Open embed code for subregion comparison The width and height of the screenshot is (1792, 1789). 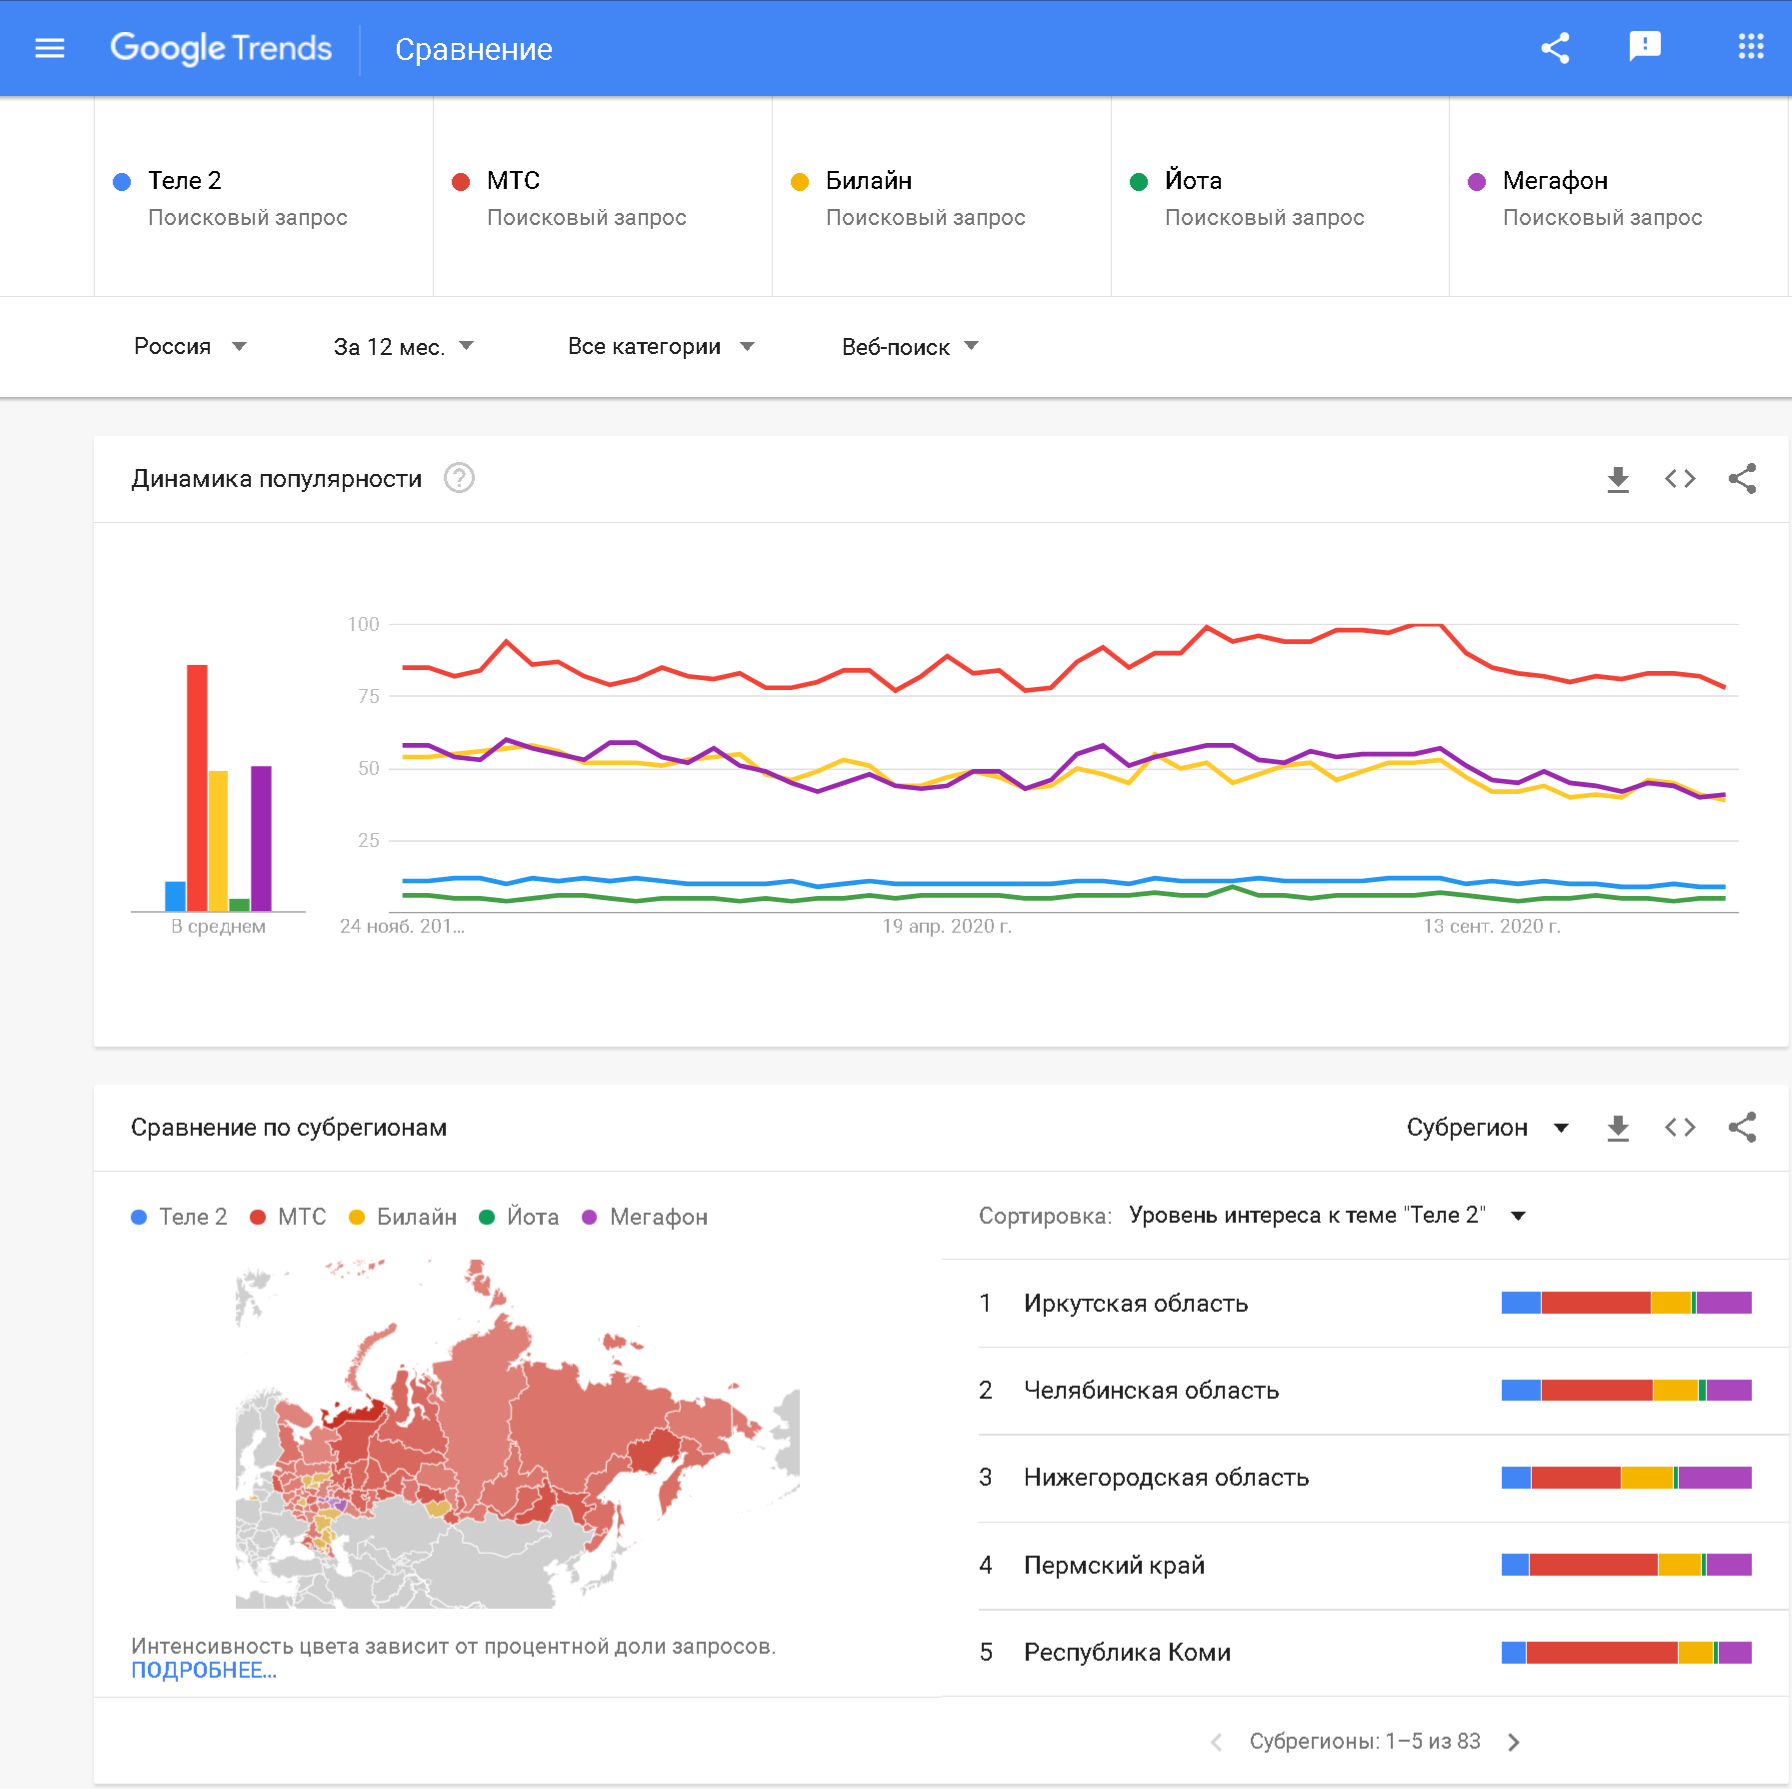coord(1680,1128)
